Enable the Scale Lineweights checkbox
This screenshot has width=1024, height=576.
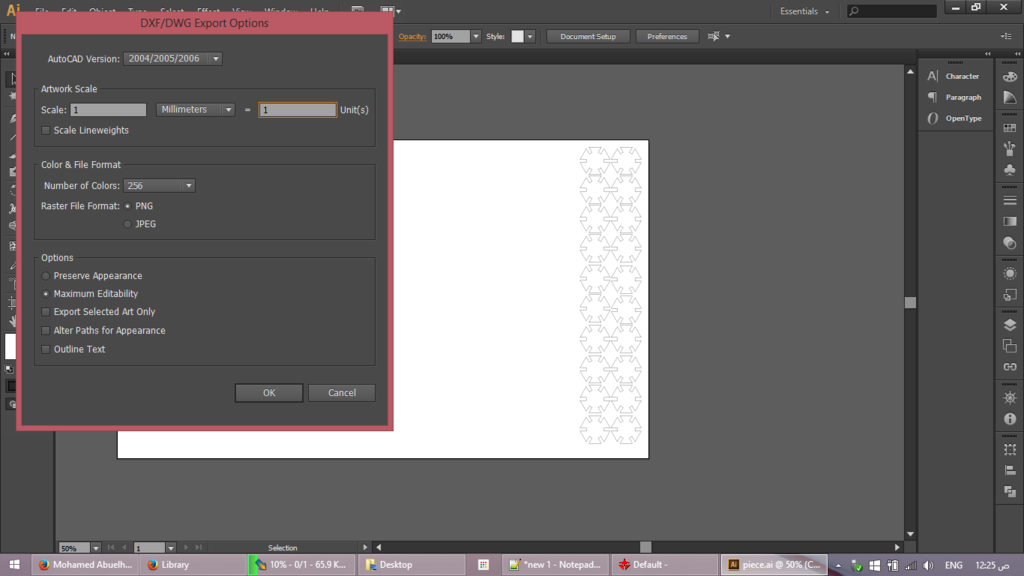point(46,131)
